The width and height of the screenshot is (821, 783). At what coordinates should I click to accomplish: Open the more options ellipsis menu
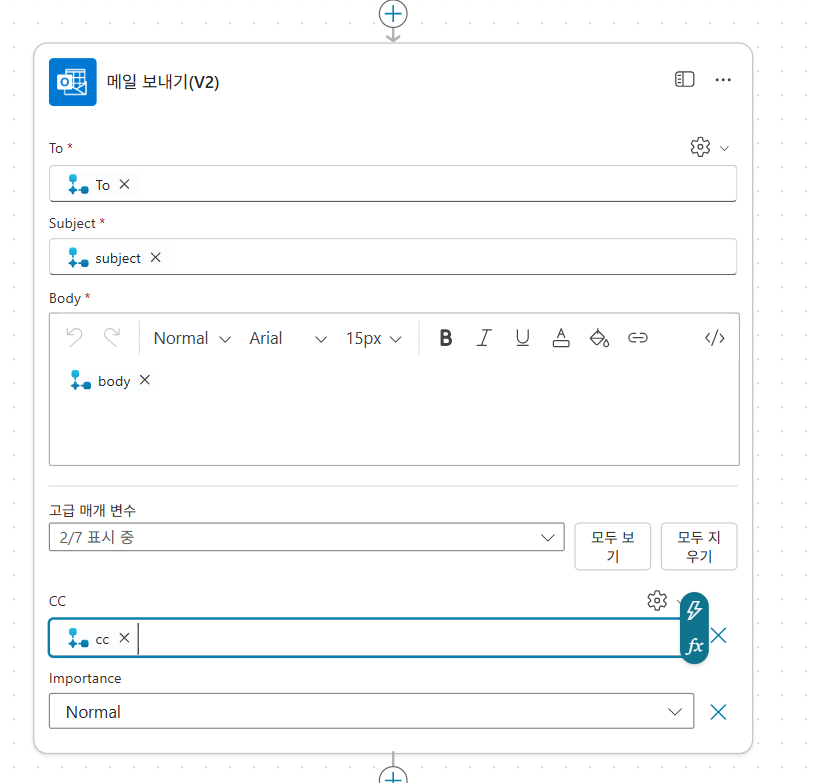723,80
